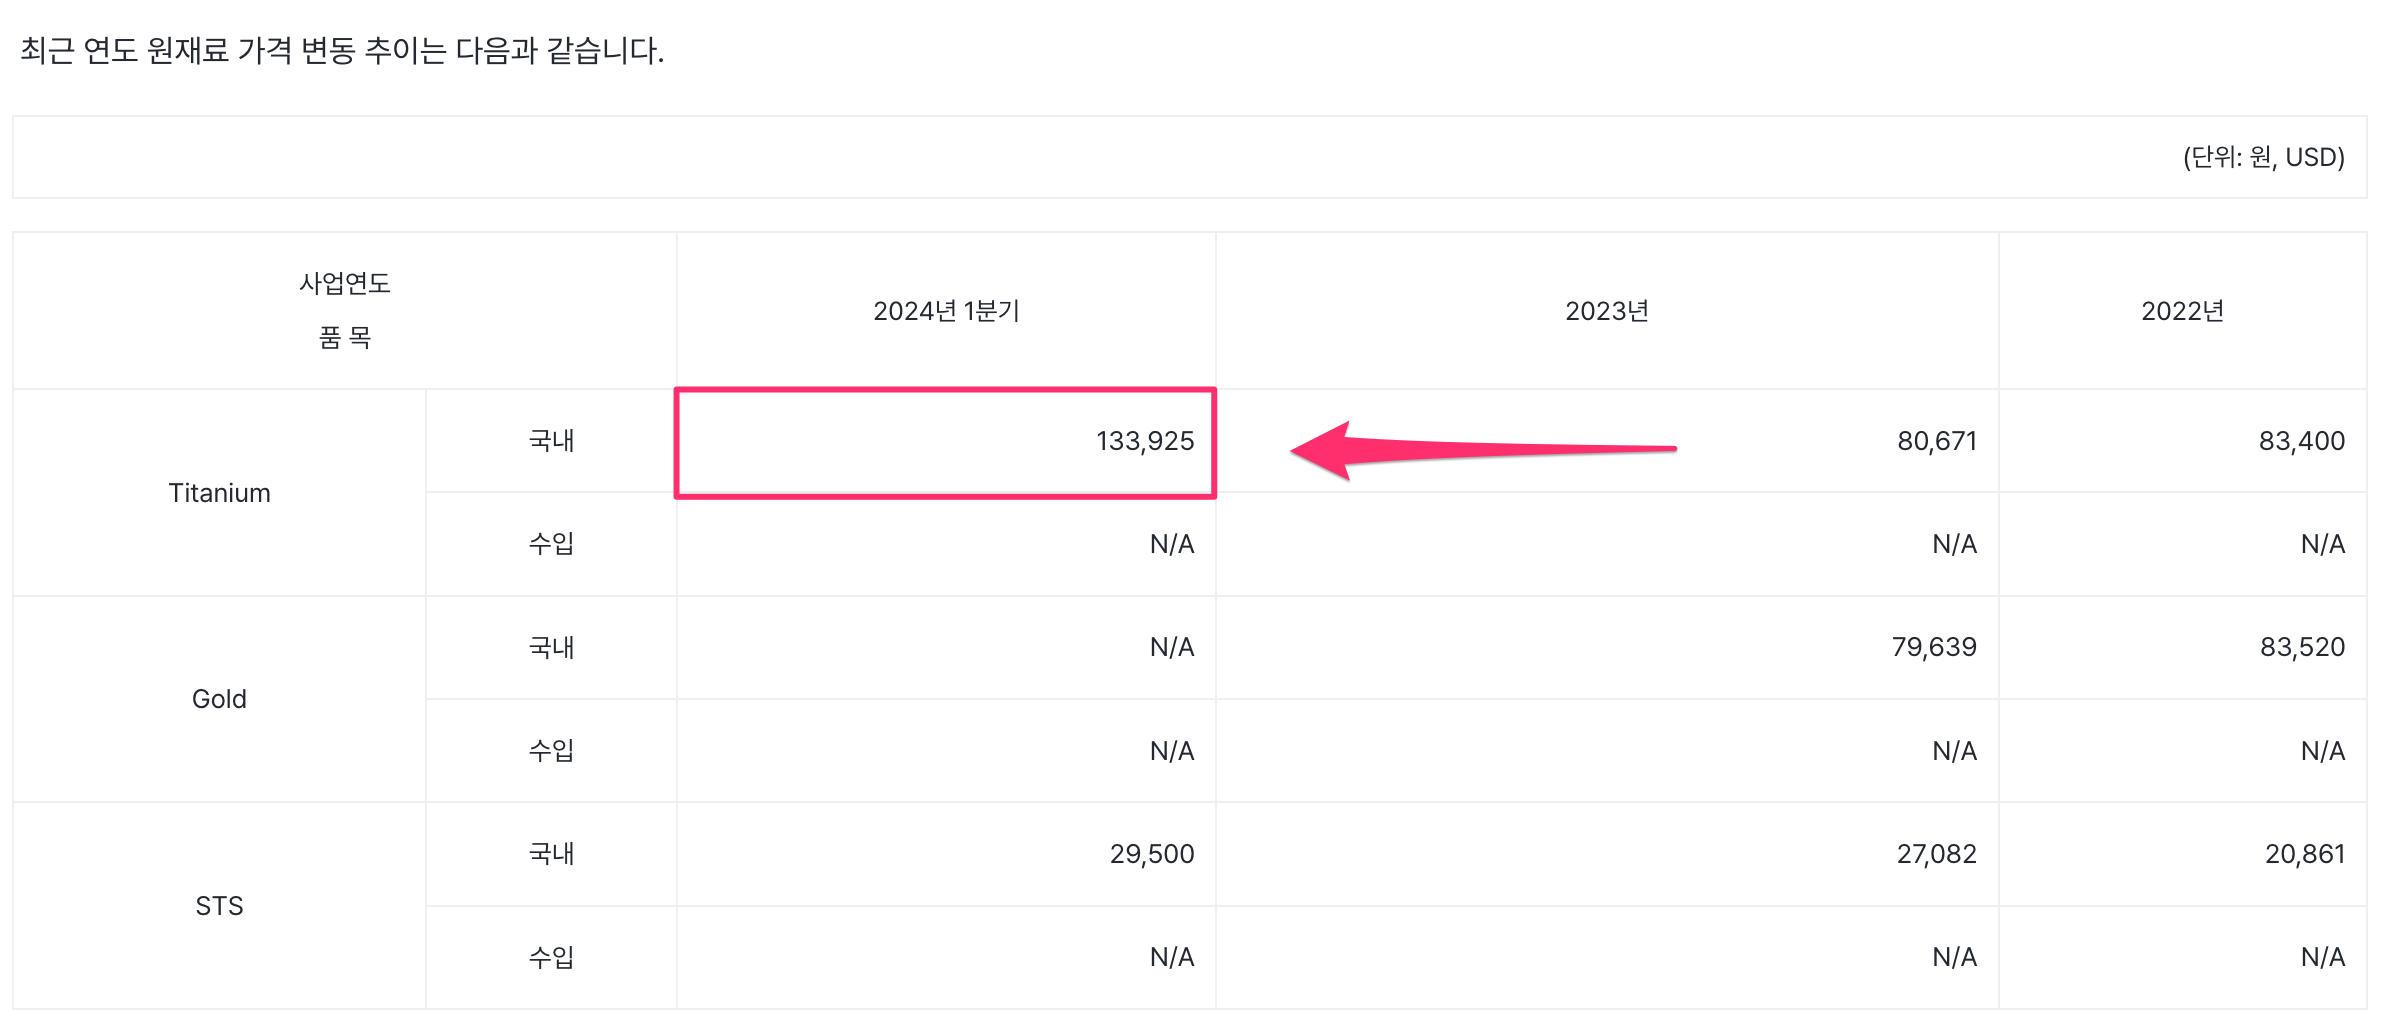
Task: Click the 품 목 header text
Action: pos(344,338)
